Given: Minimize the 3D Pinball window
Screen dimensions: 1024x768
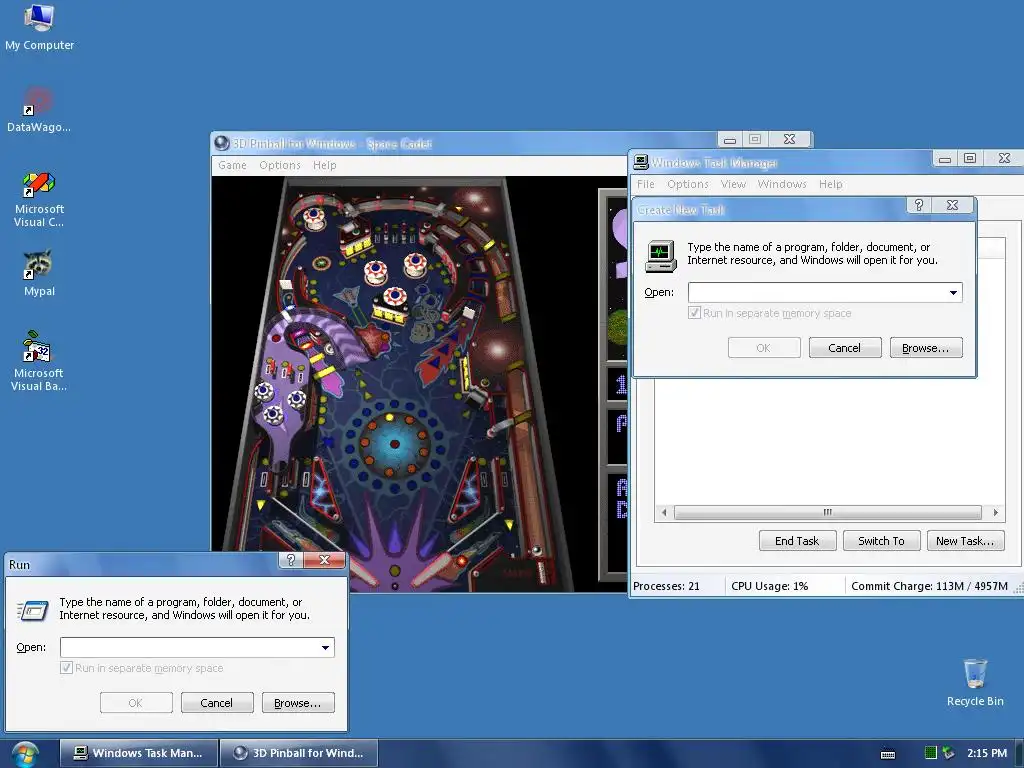Looking at the screenshot, I should [x=730, y=139].
